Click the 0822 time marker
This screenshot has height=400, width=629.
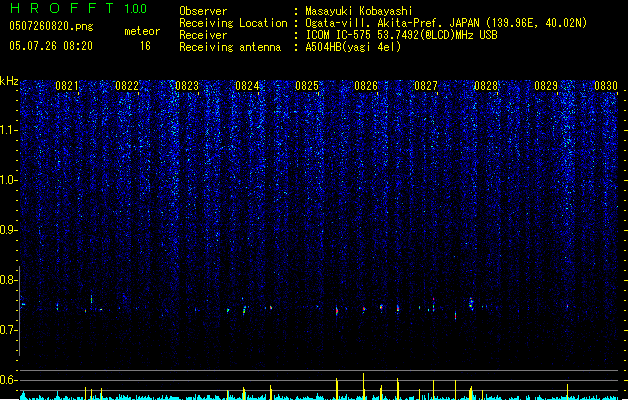pos(127,86)
